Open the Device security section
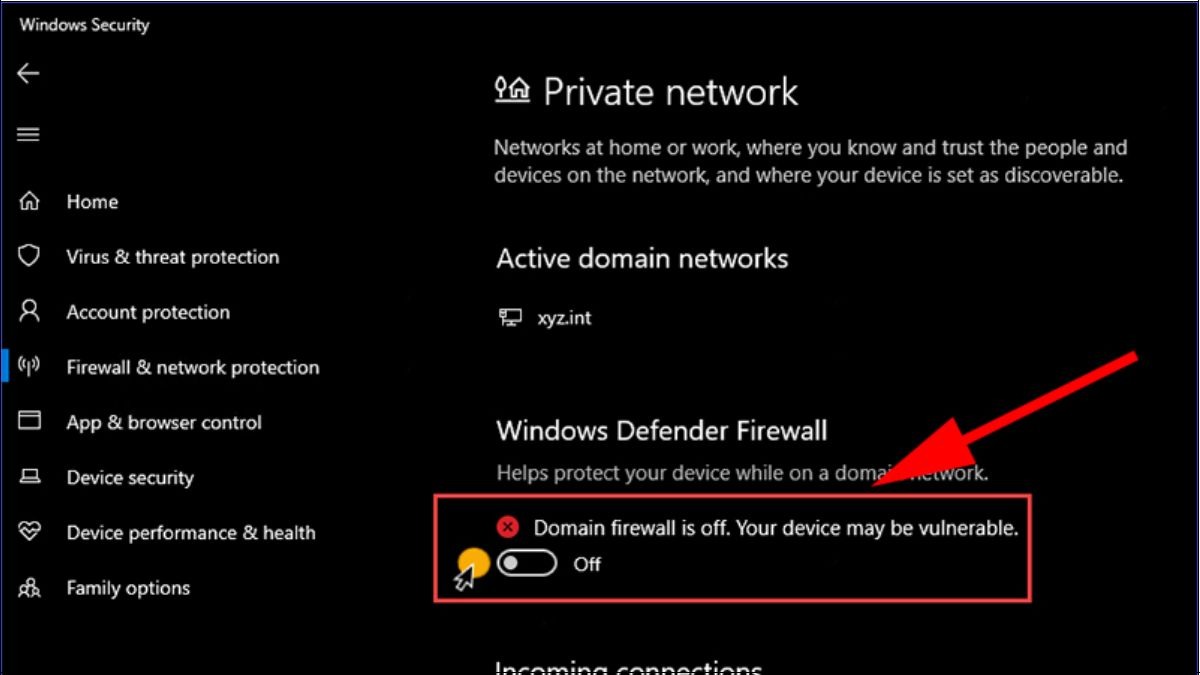Screen dimensions: 1200x675 click(x=130, y=478)
